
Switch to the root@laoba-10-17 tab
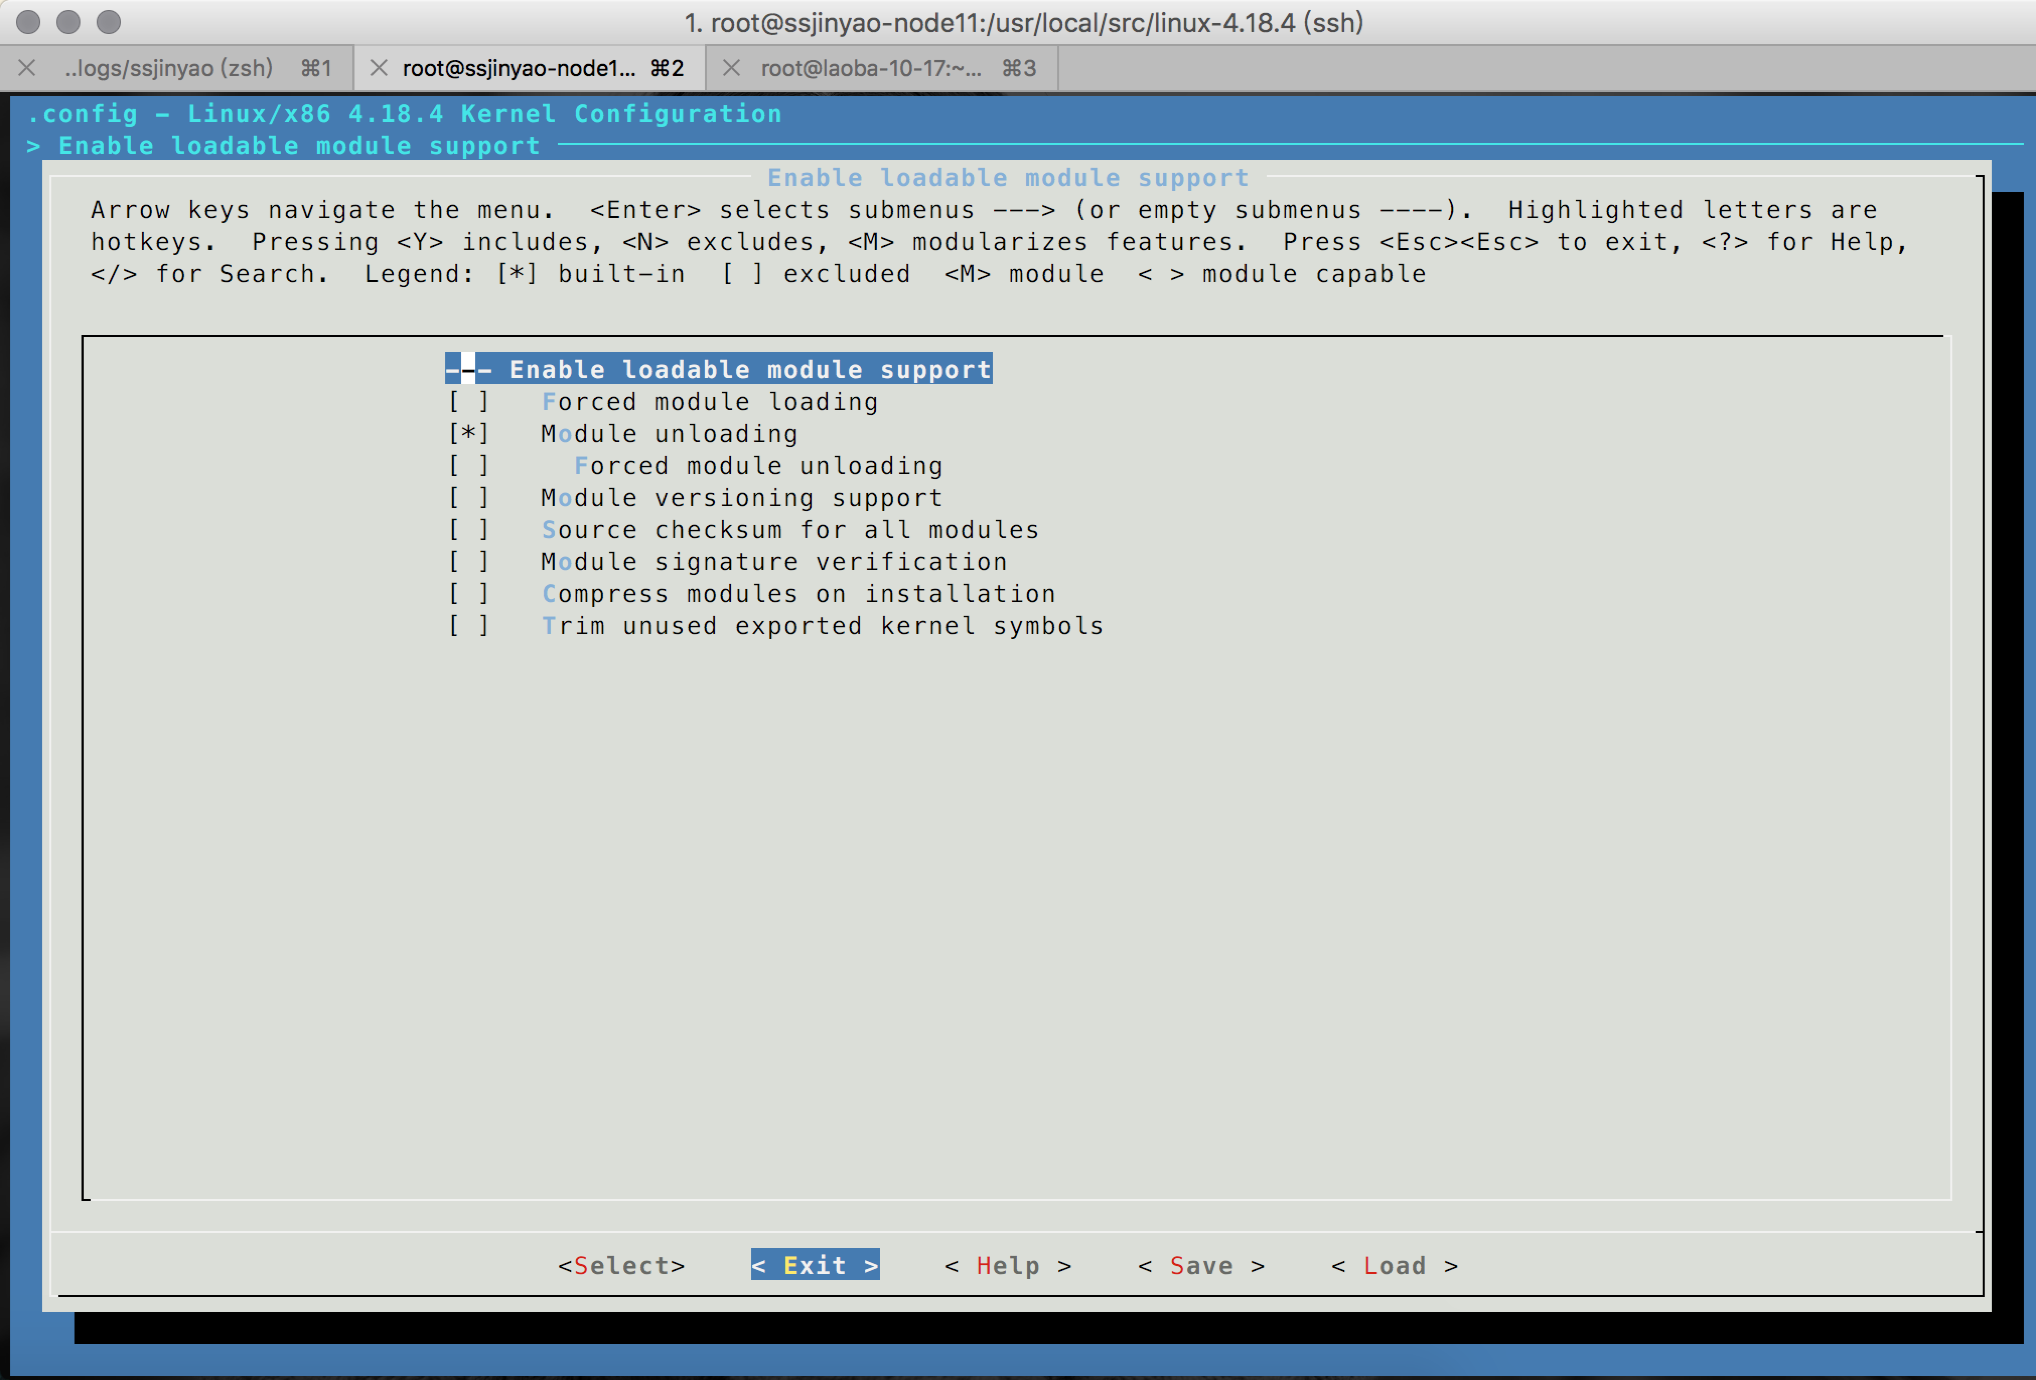[x=882, y=68]
